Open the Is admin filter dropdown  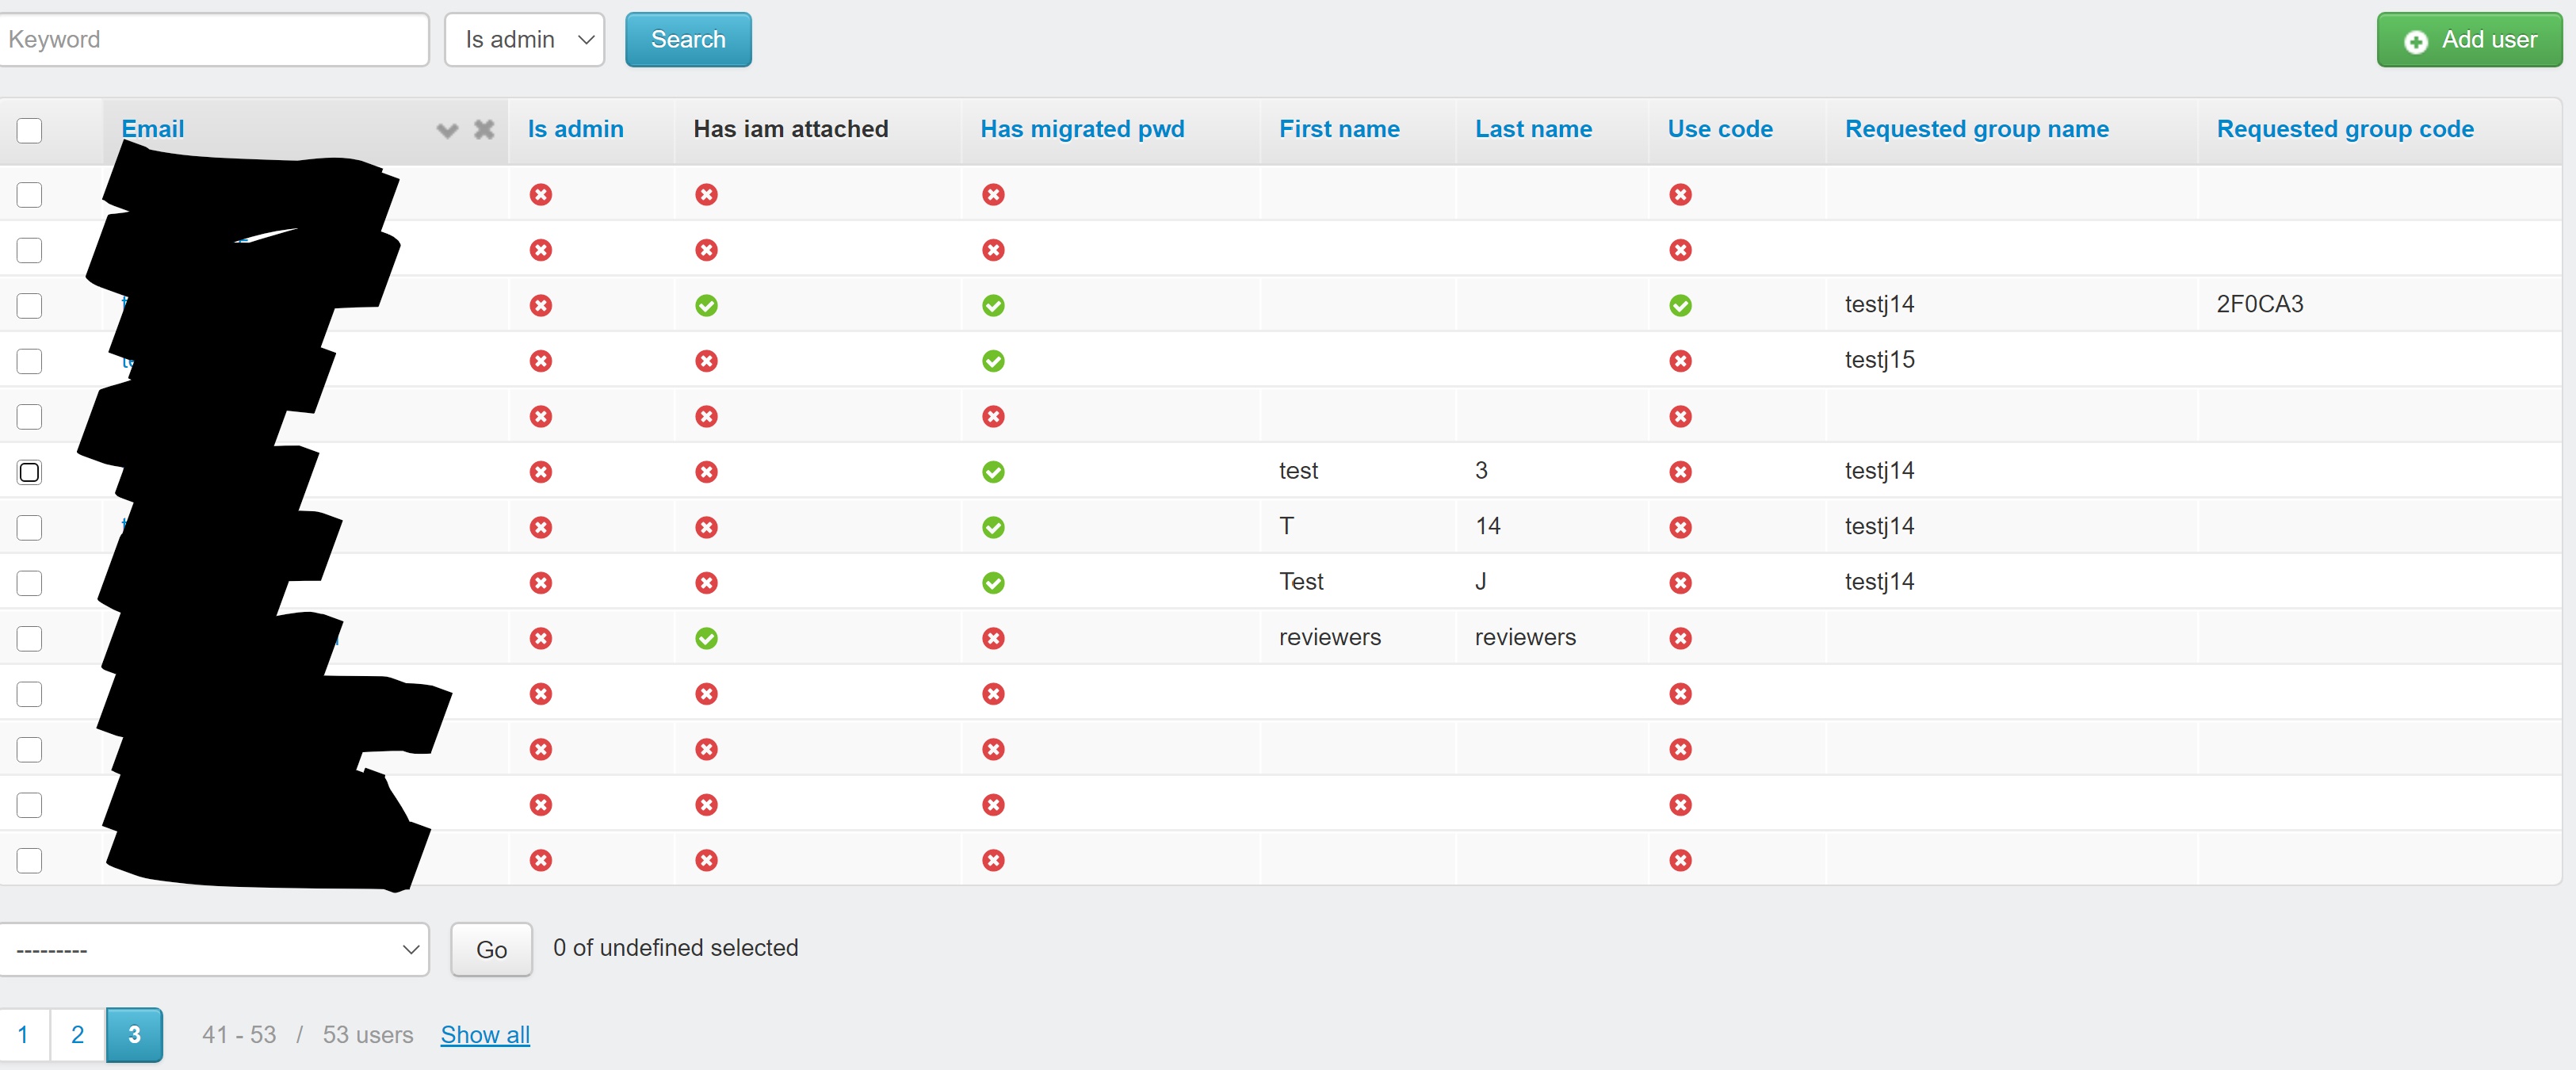click(524, 40)
